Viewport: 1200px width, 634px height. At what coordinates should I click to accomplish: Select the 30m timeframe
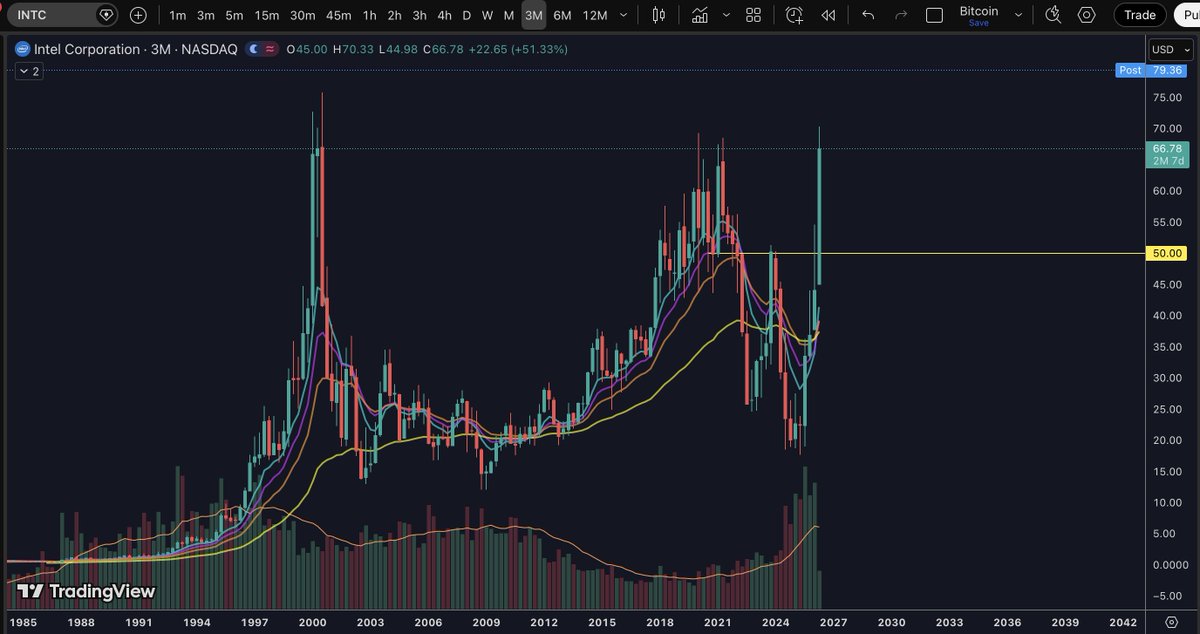pos(303,15)
